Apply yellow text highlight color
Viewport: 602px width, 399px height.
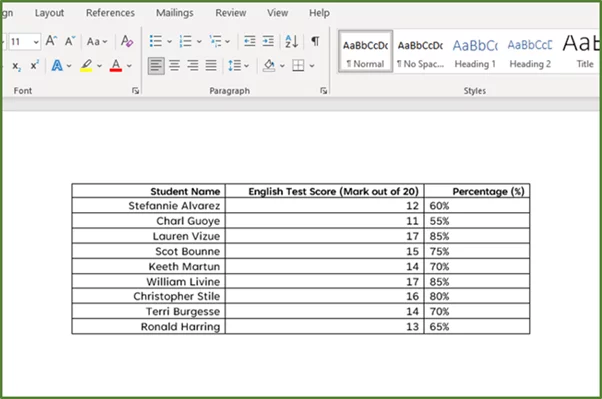click(x=86, y=66)
